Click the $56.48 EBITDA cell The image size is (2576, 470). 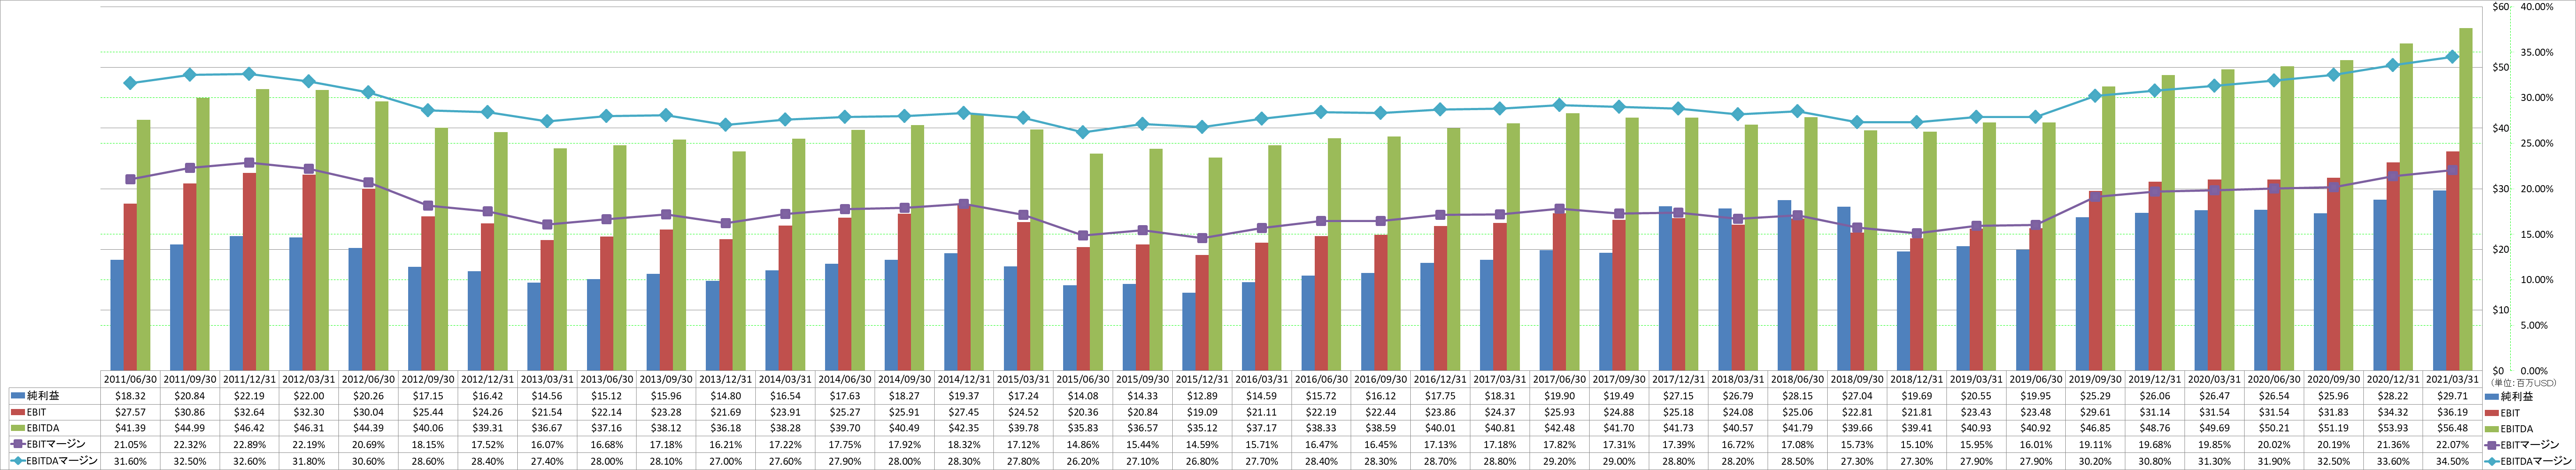pyautogui.click(x=2453, y=428)
